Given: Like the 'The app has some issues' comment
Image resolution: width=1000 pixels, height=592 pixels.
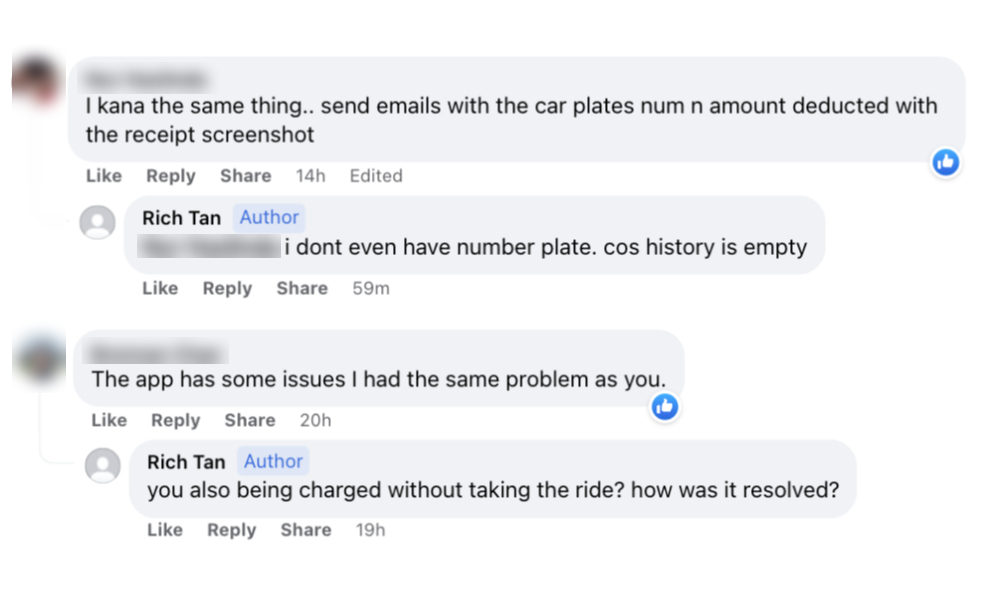Looking at the screenshot, I should tap(109, 420).
